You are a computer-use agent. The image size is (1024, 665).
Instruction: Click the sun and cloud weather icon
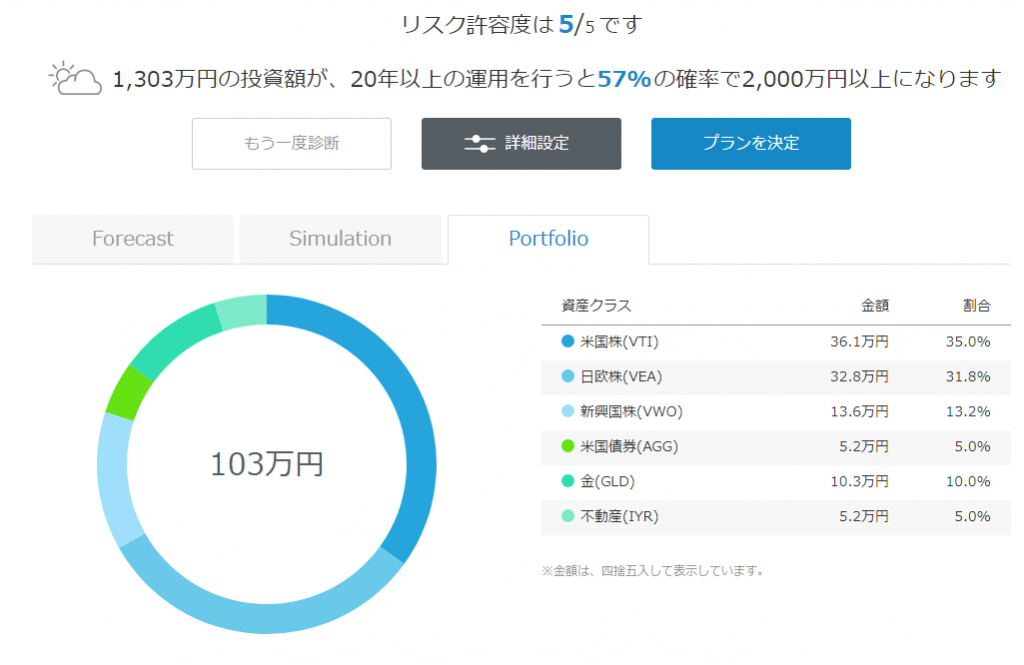(x=75, y=79)
